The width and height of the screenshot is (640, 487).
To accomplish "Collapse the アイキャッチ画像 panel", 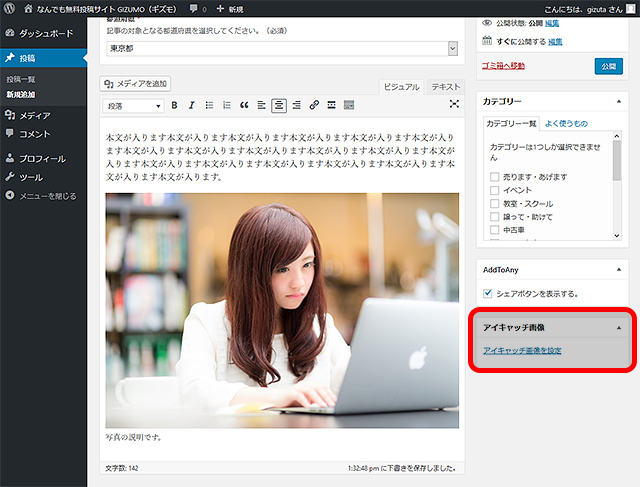I will (x=617, y=327).
